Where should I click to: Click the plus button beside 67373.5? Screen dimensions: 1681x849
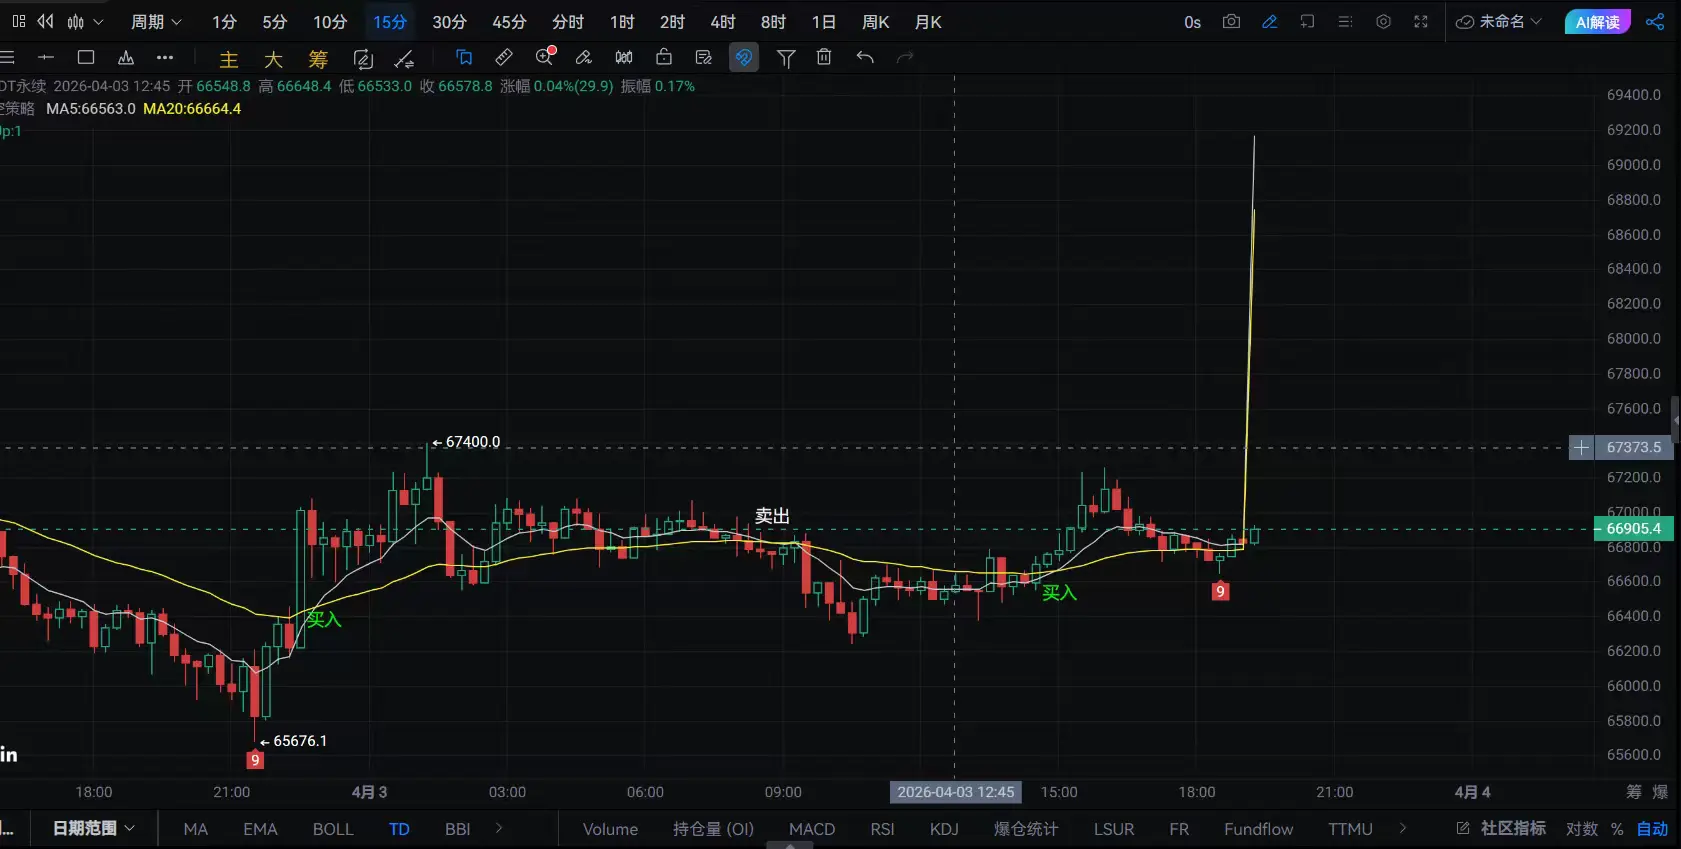[x=1581, y=447]
